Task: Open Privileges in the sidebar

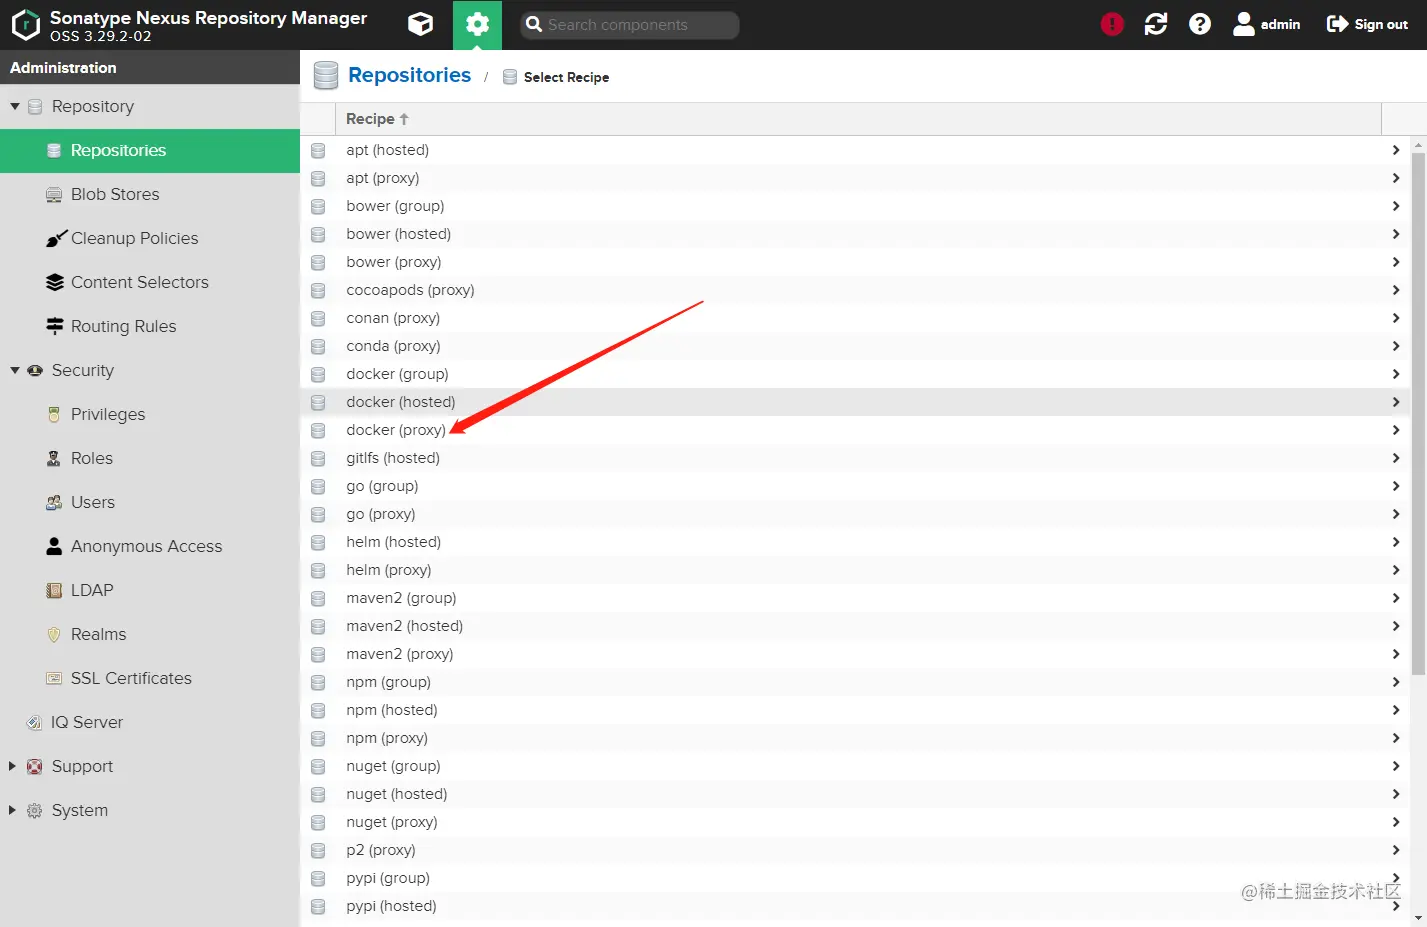Action: click(150, 415)
